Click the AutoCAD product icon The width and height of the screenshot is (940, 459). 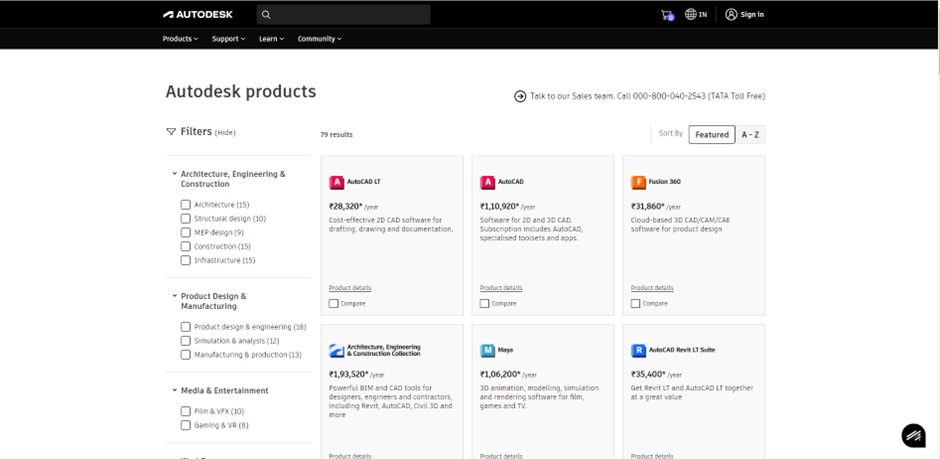point(487,182)
